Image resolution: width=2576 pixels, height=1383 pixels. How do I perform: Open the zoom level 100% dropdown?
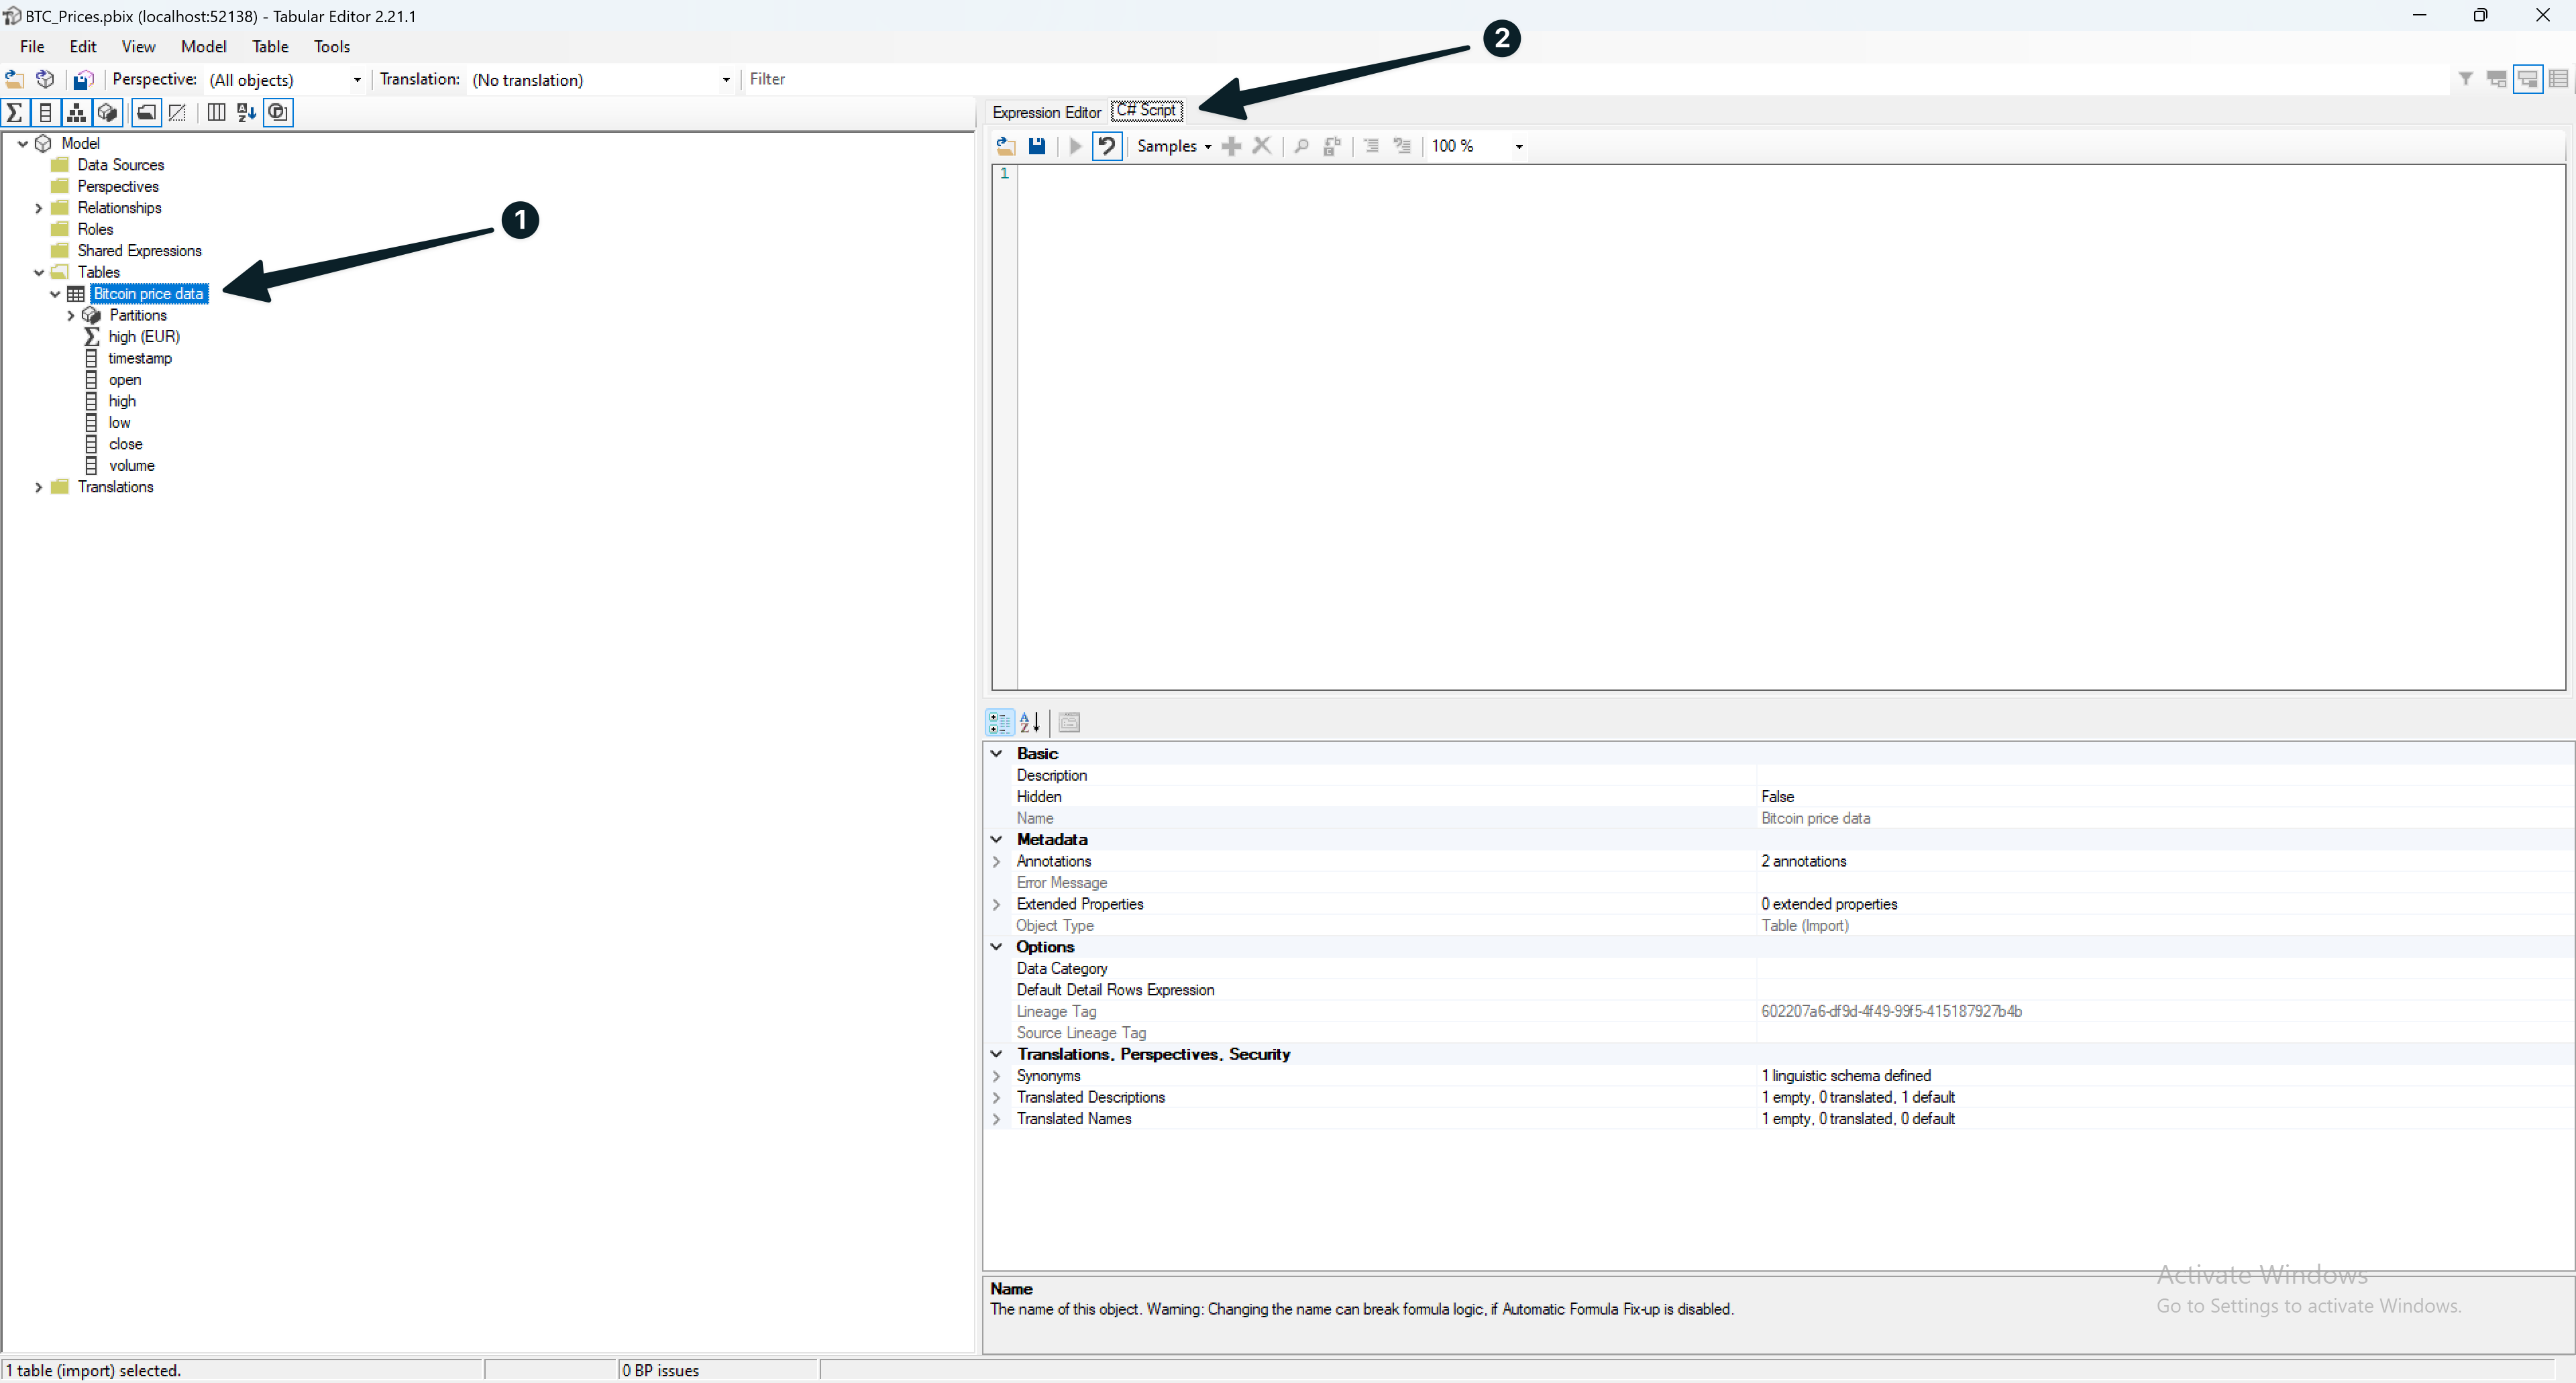click(x=1518, y=146)
